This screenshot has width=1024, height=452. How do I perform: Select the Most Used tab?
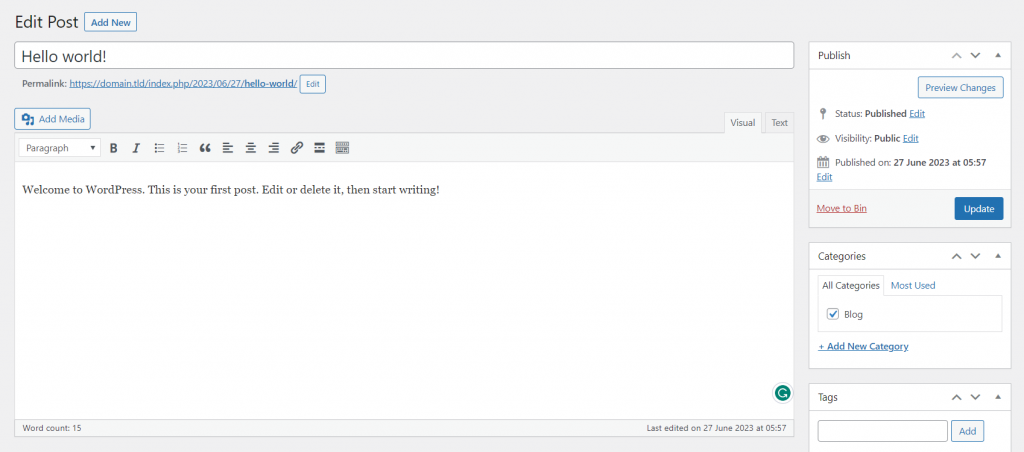913,285
